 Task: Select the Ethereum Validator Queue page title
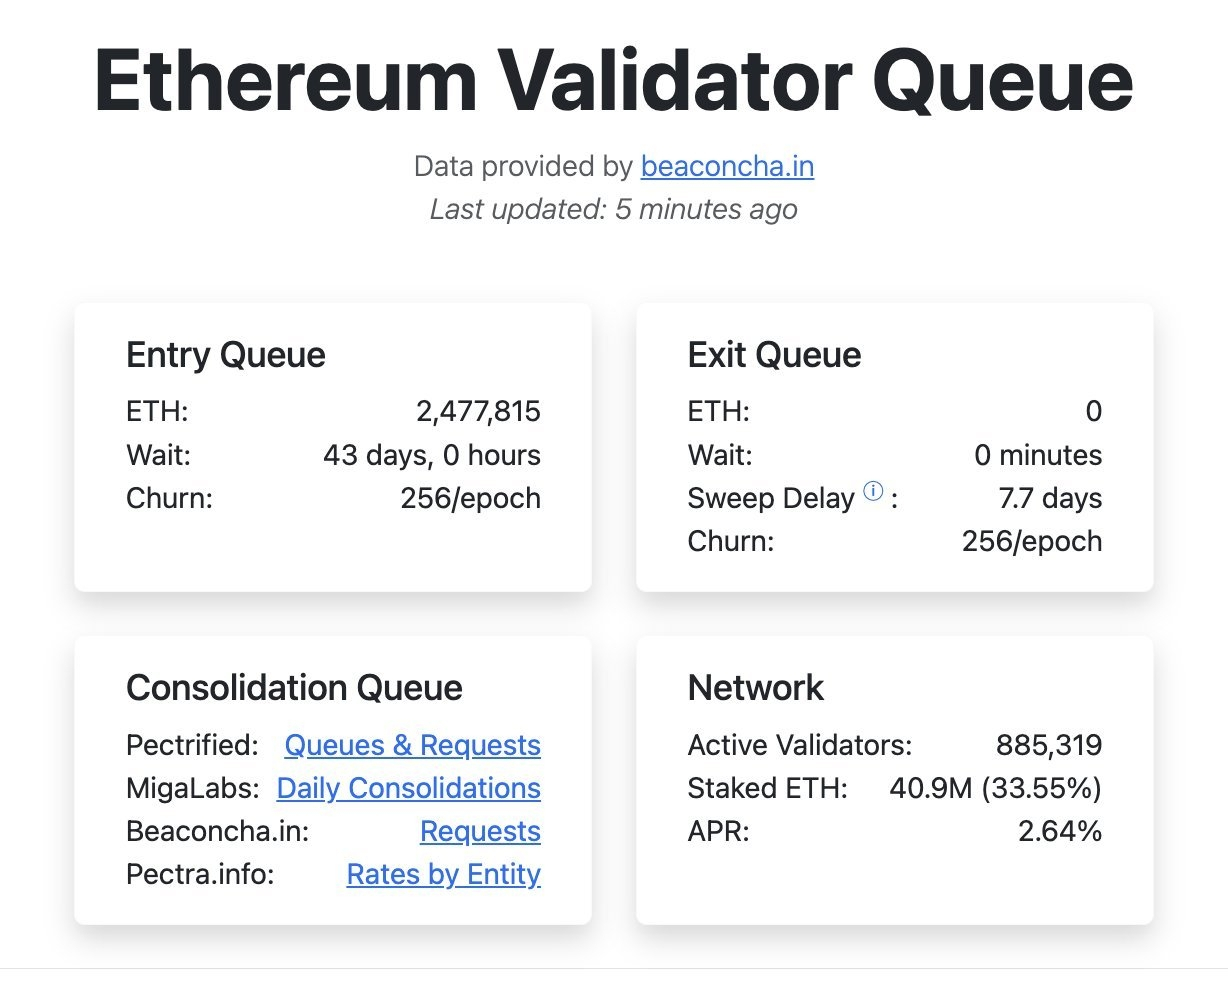point(614,81)
